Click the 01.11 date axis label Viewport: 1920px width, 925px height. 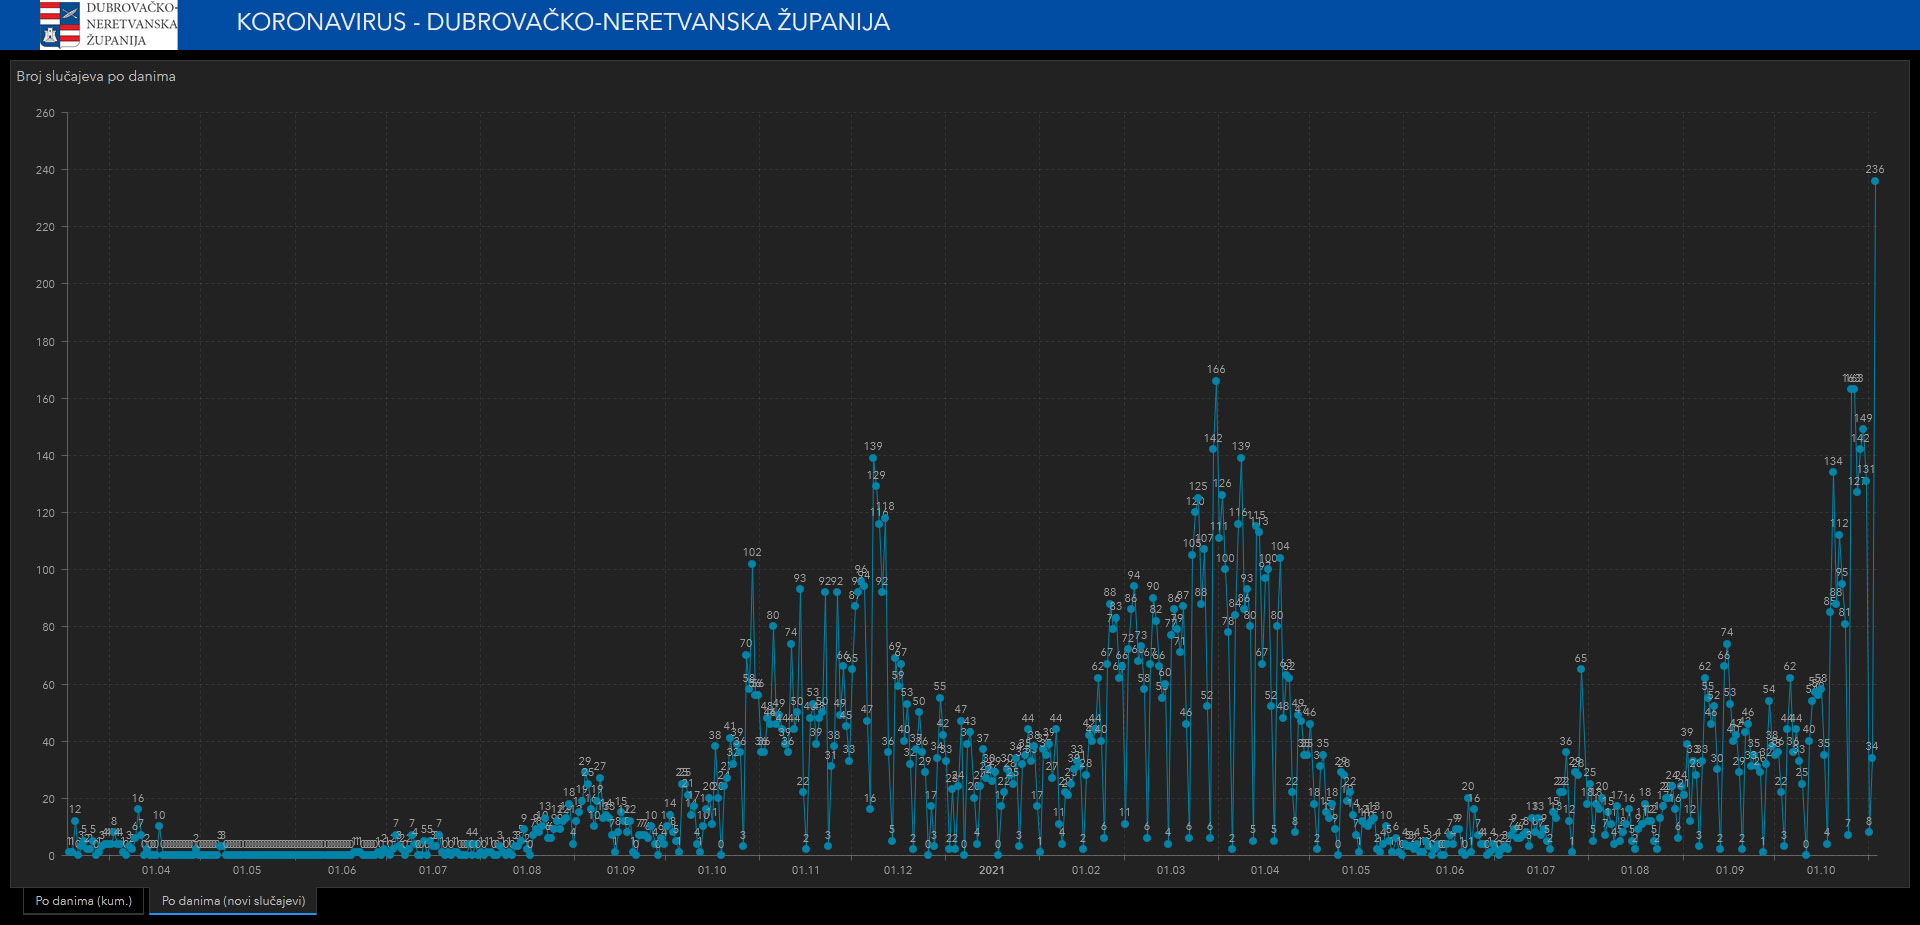coord(806,871)
